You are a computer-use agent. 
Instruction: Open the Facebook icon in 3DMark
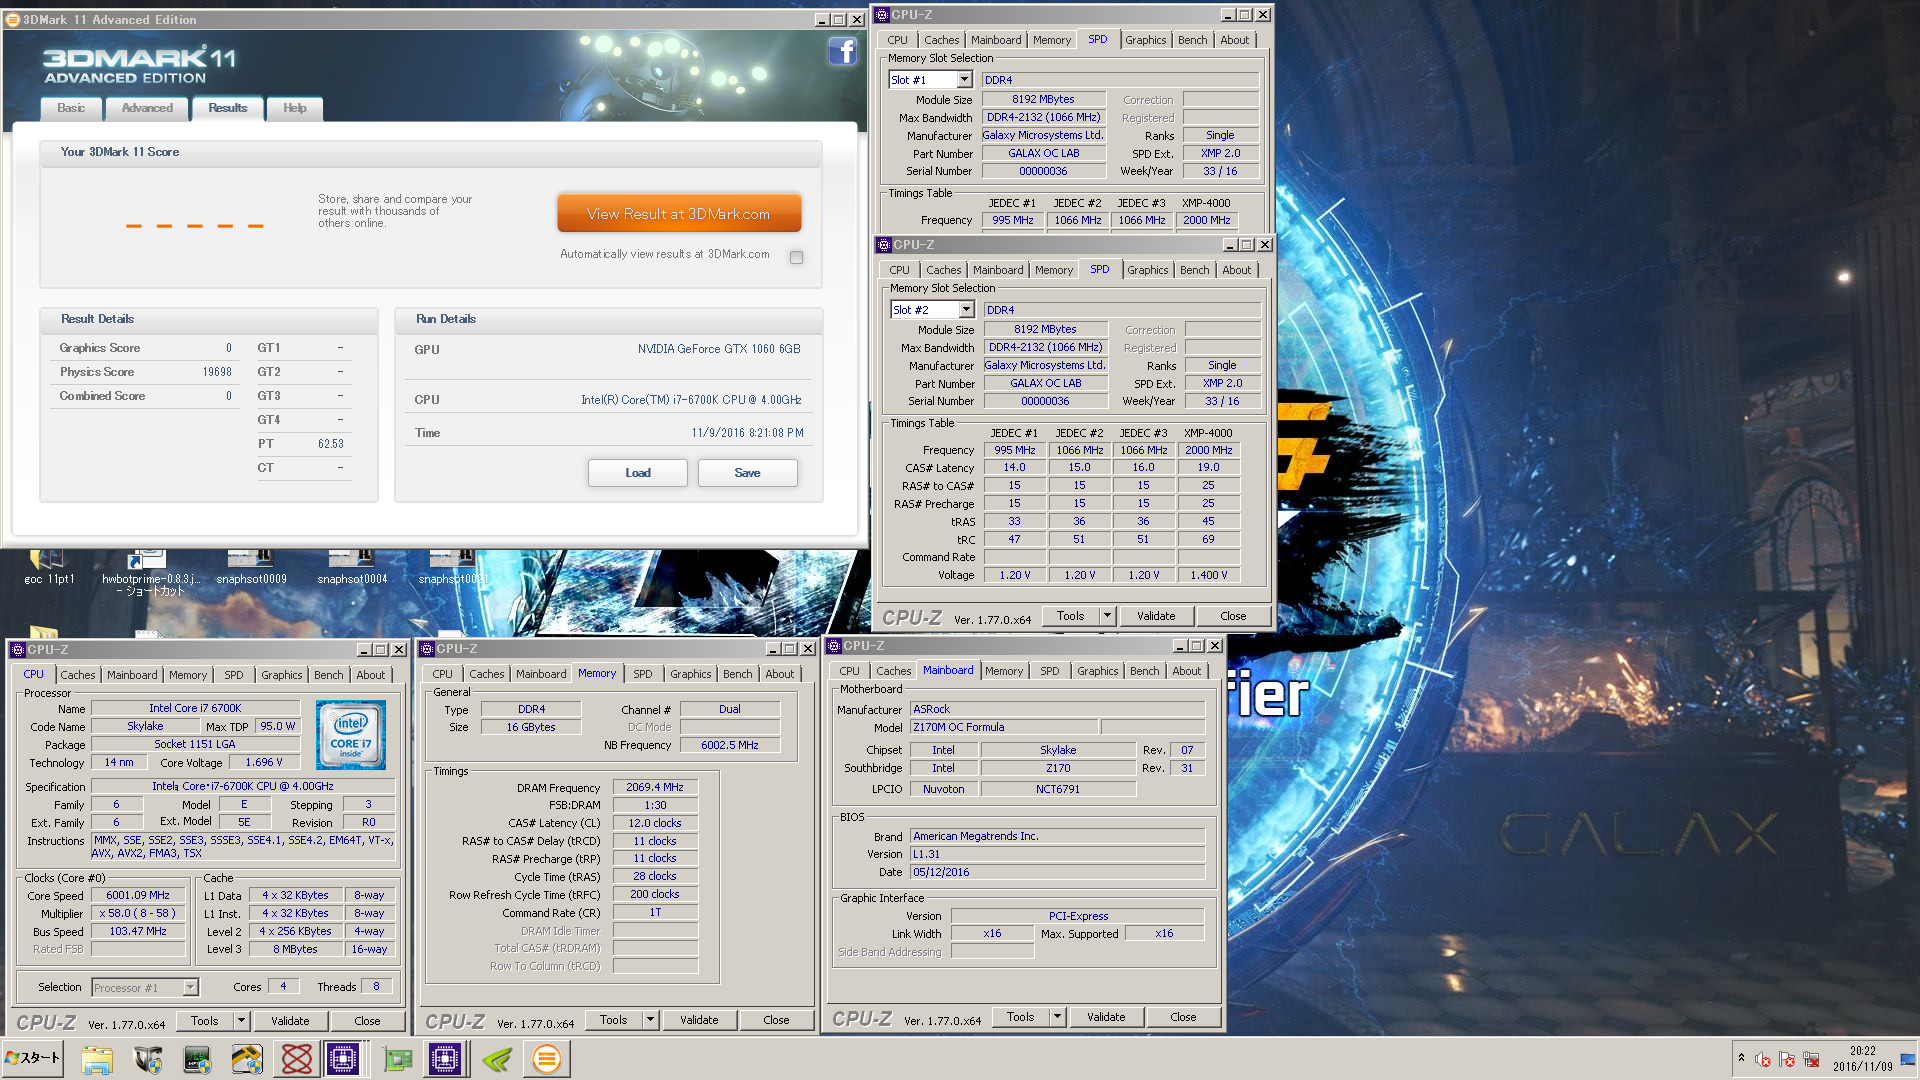click(842, 51)
